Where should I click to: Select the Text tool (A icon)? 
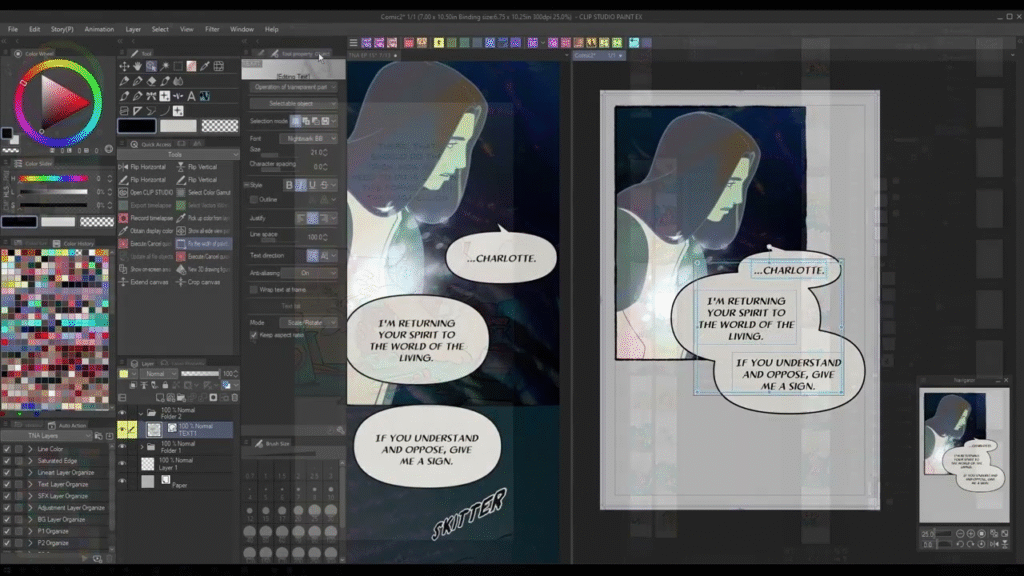(191, 96)
